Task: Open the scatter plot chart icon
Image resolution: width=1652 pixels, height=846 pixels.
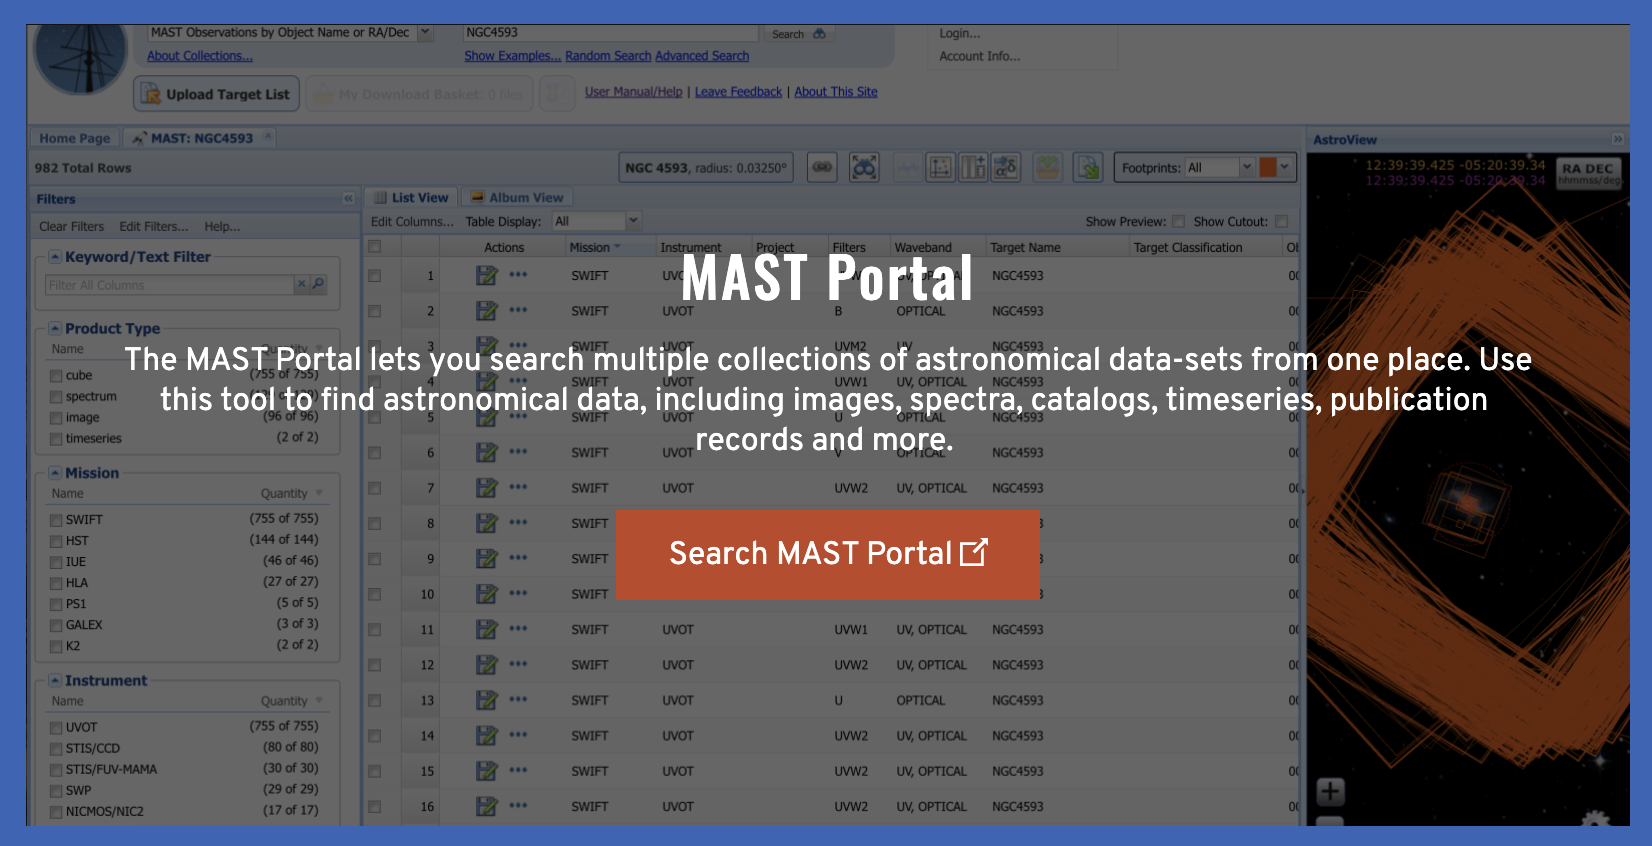Action: pyautogui.click(x=940, y=167)
